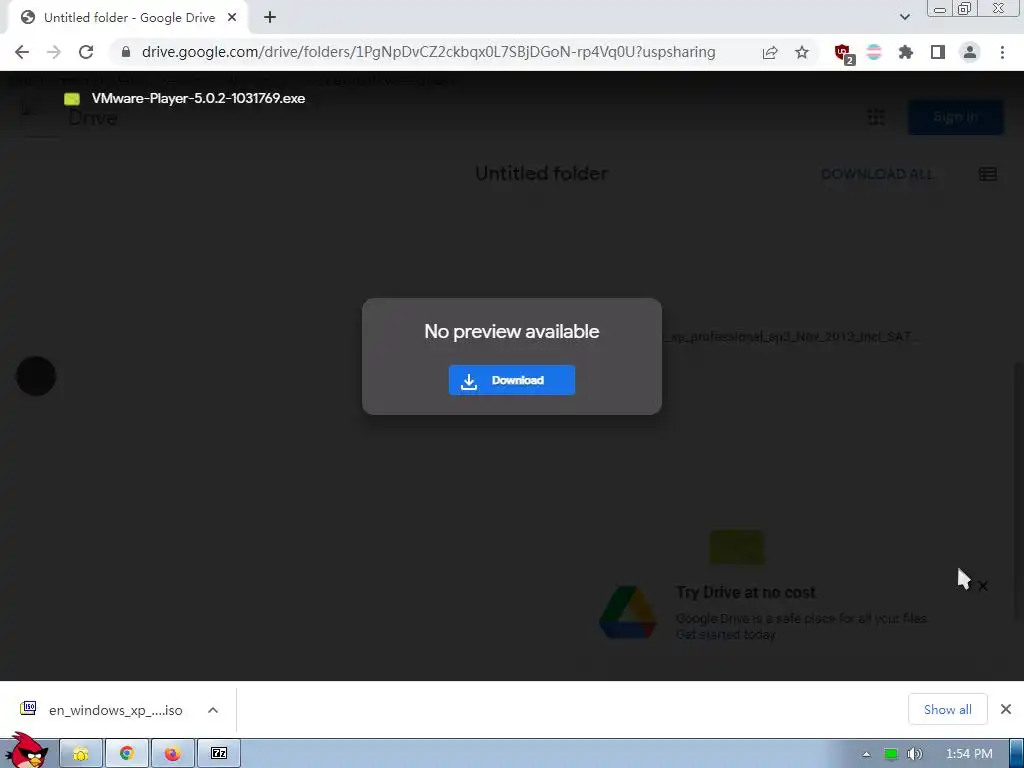The height and width of the screenshot is (768, 1024).
Task: Open the volume speaker tray icon
Action: 915,754
